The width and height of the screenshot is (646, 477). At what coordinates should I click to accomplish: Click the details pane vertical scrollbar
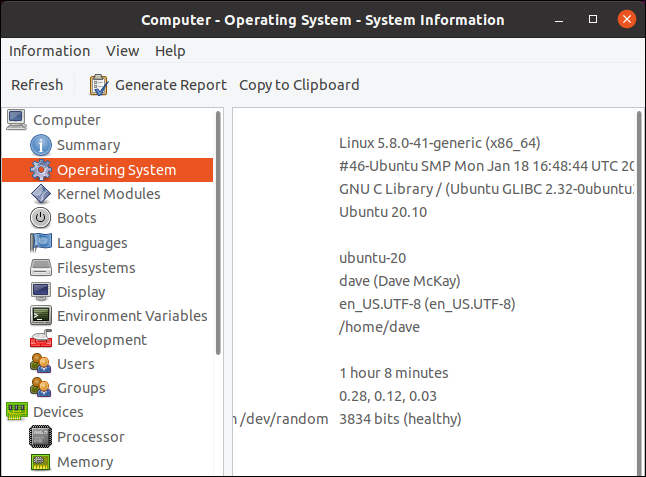[x=639, y=290]
